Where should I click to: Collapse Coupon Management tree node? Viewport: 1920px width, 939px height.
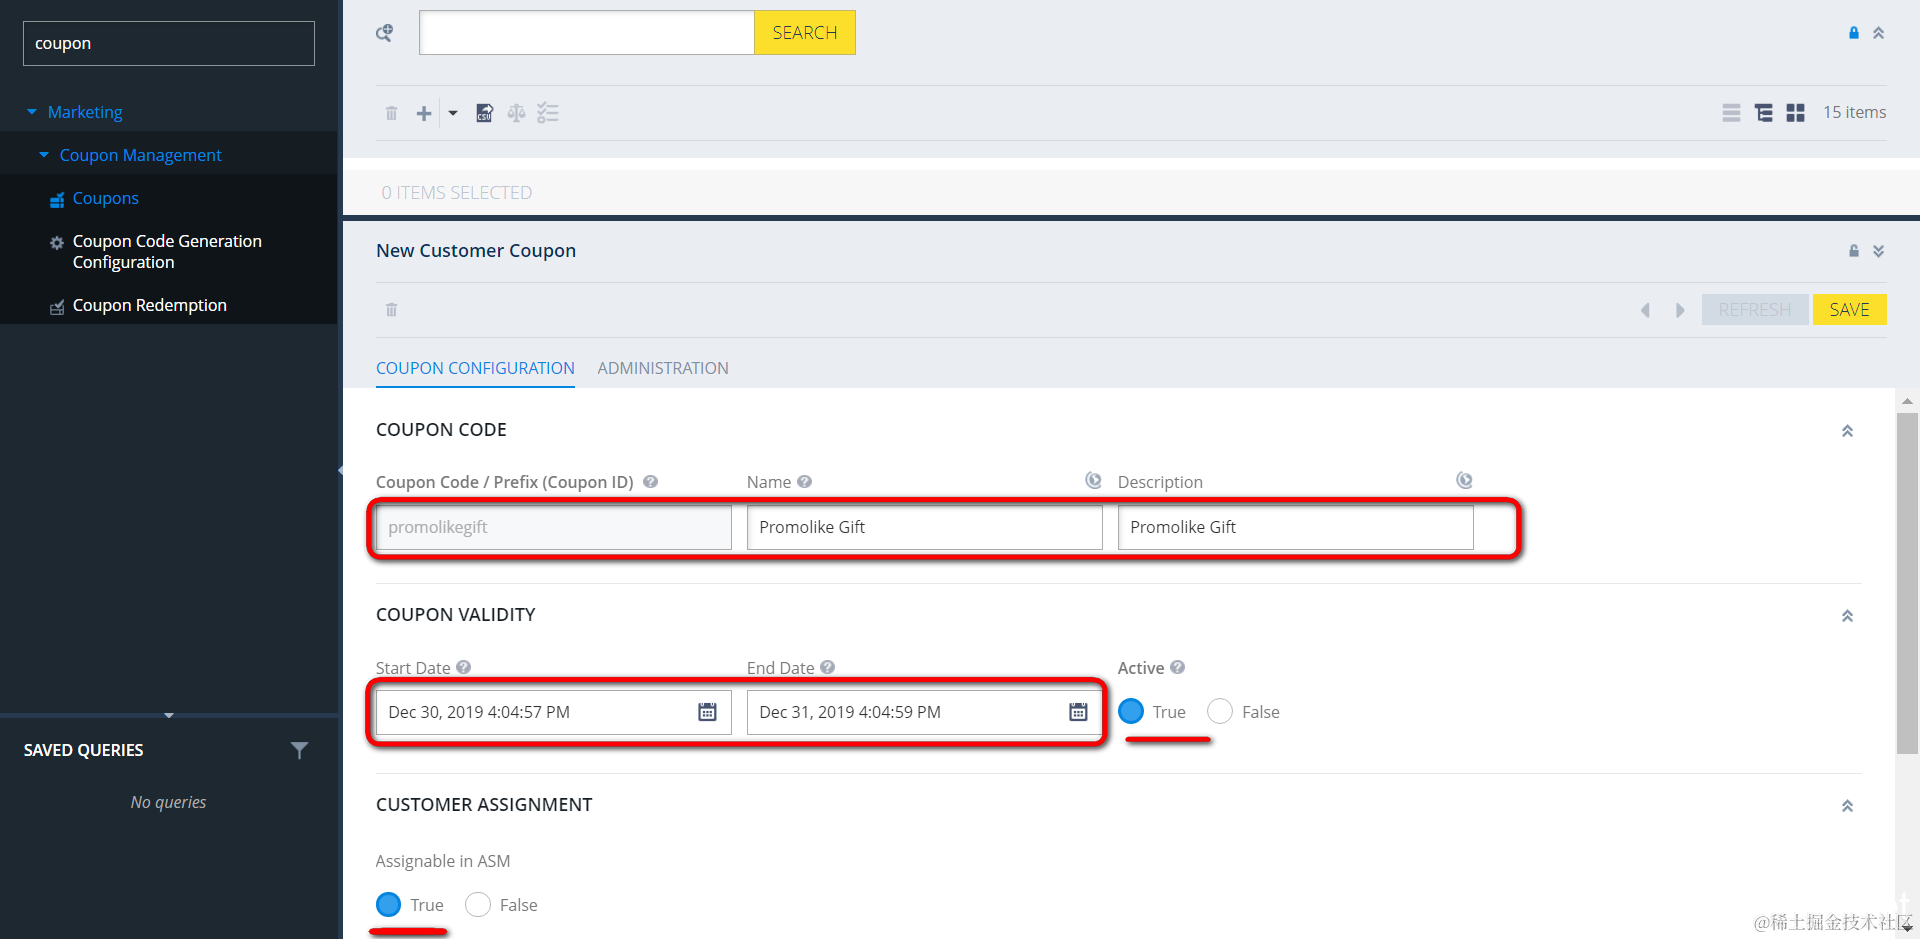[44, 155]
